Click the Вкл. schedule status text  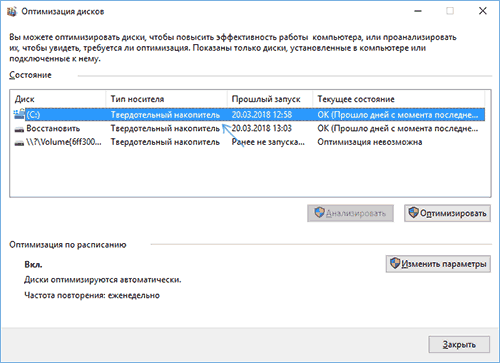click(33, 265)
